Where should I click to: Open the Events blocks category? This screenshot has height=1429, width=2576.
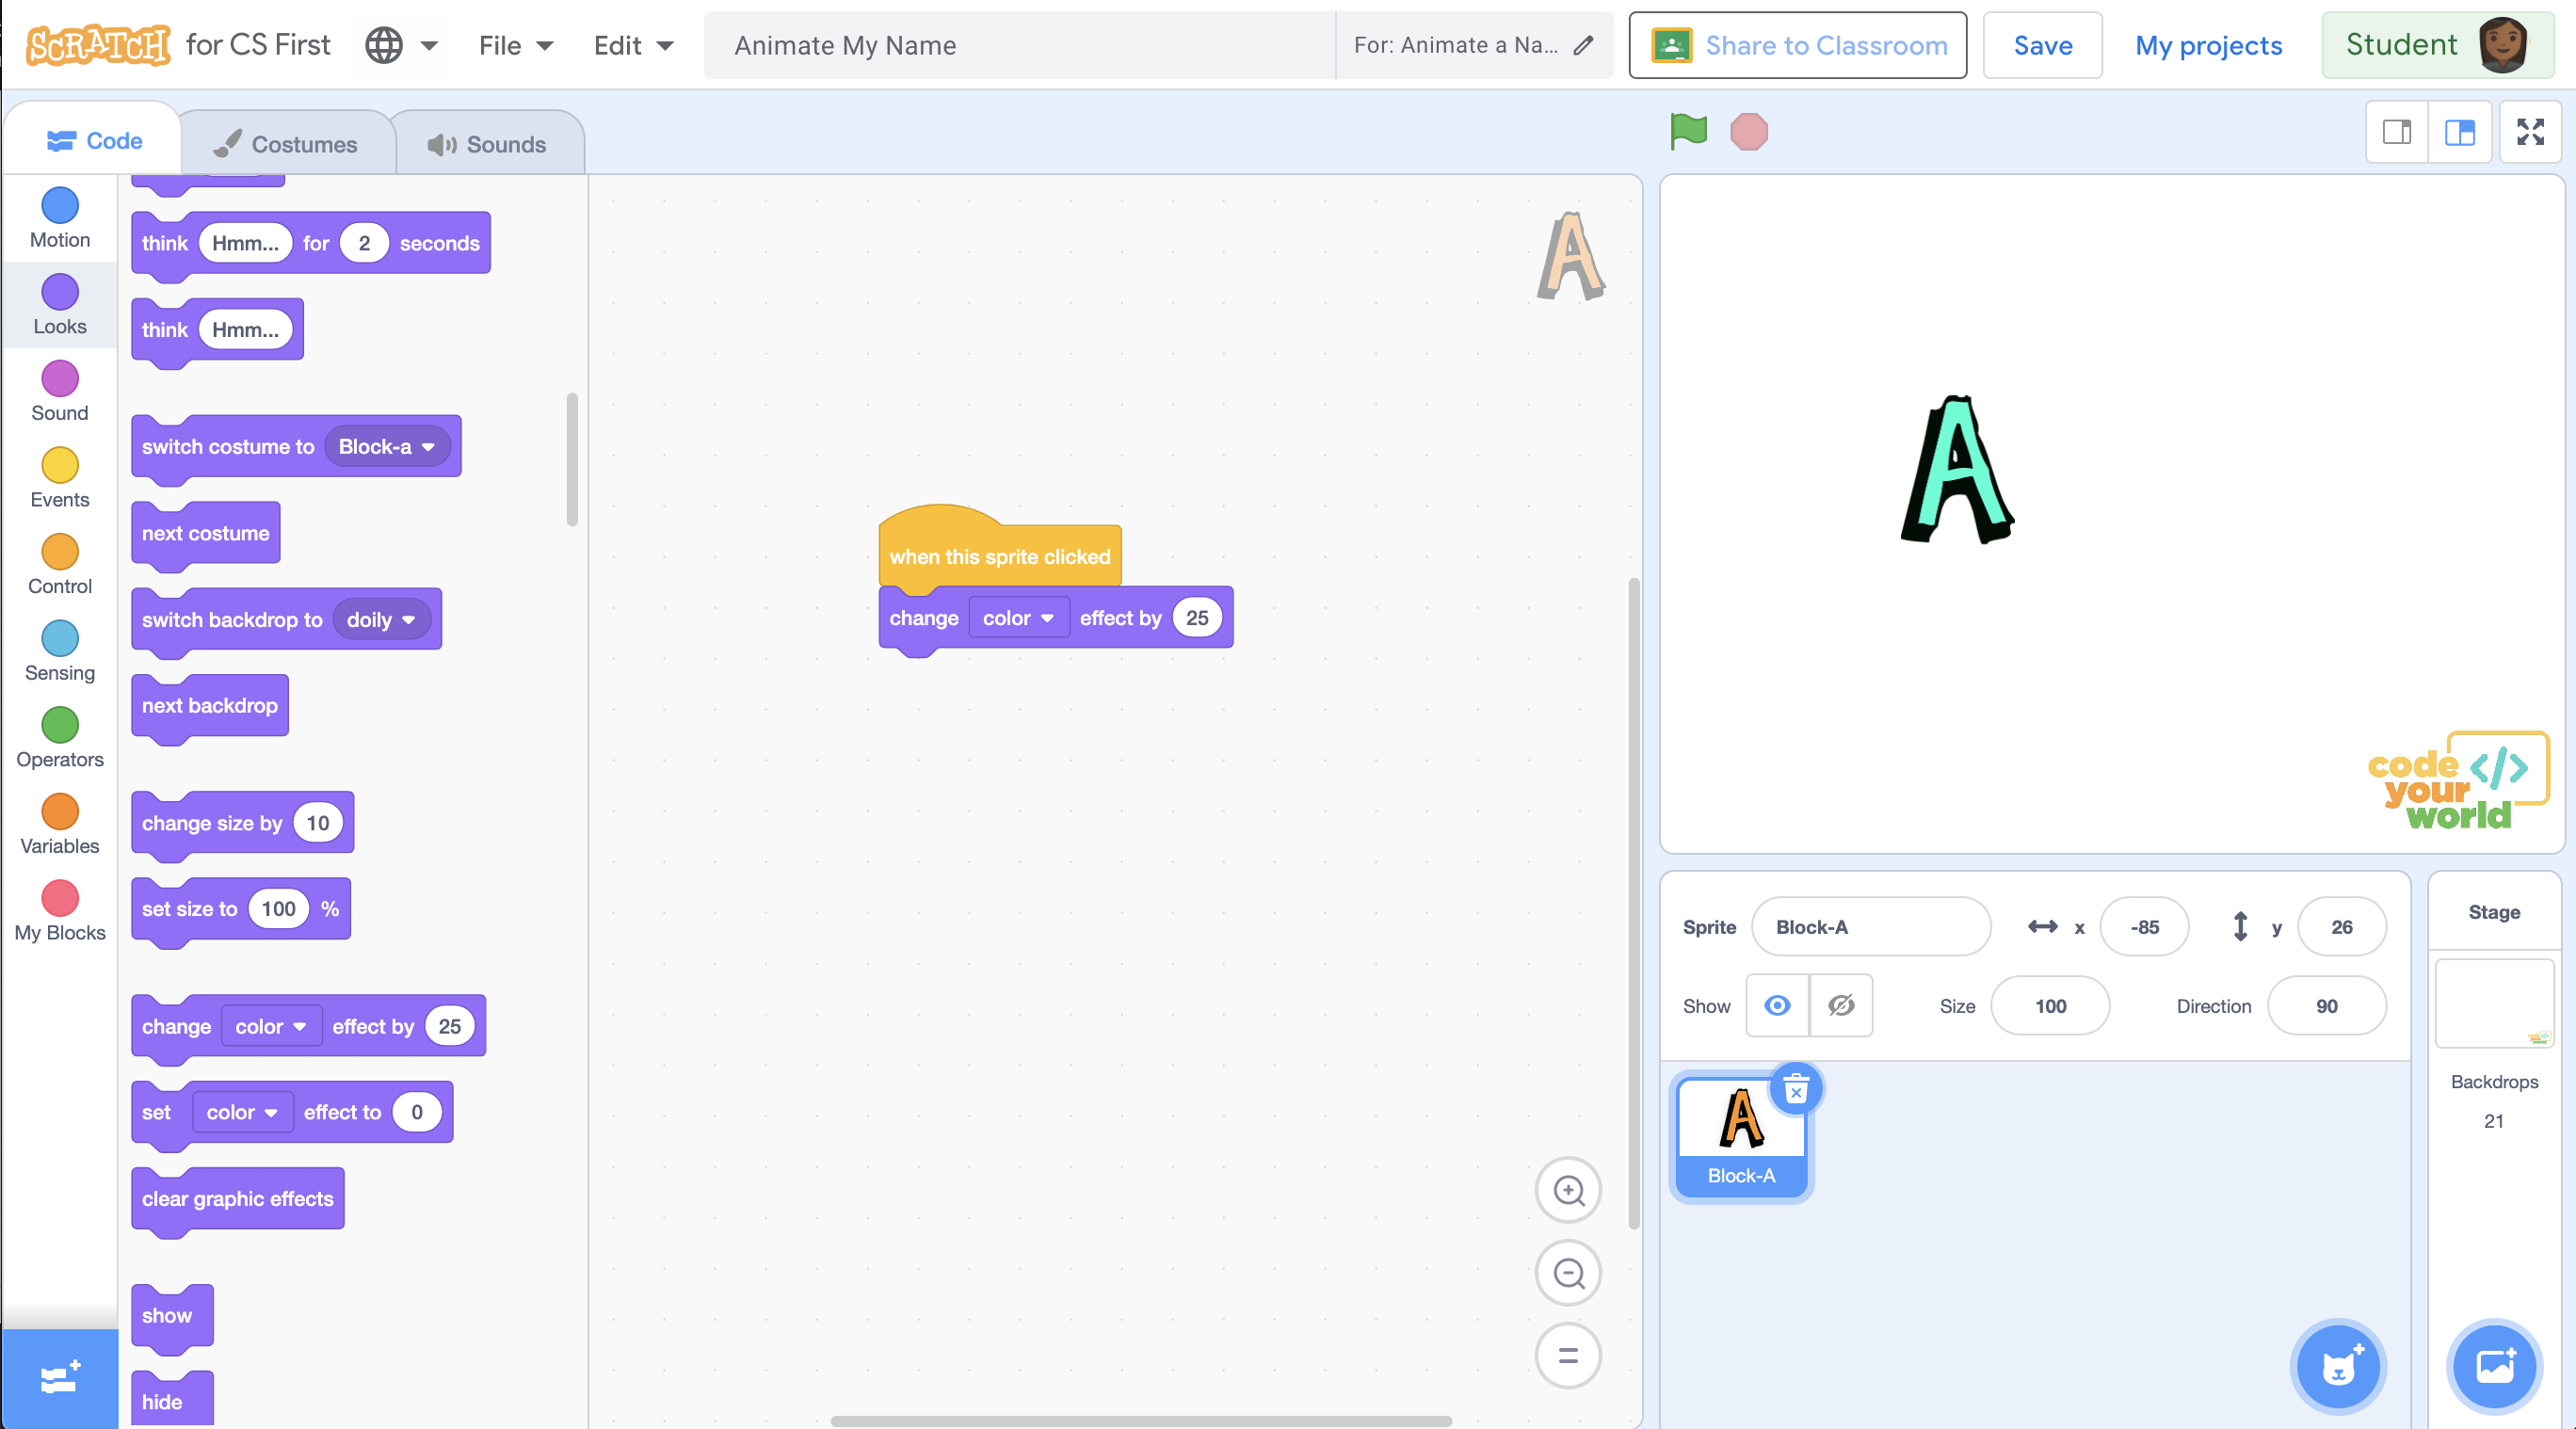[x=59, y=477]
